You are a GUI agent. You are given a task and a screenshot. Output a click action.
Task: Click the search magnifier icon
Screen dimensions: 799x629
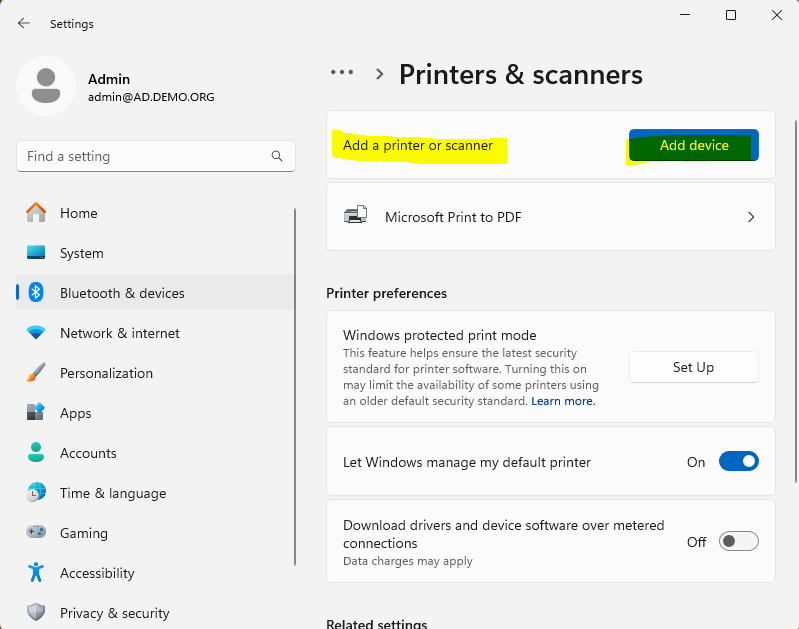pyautogui.click(x=277, y=156)
